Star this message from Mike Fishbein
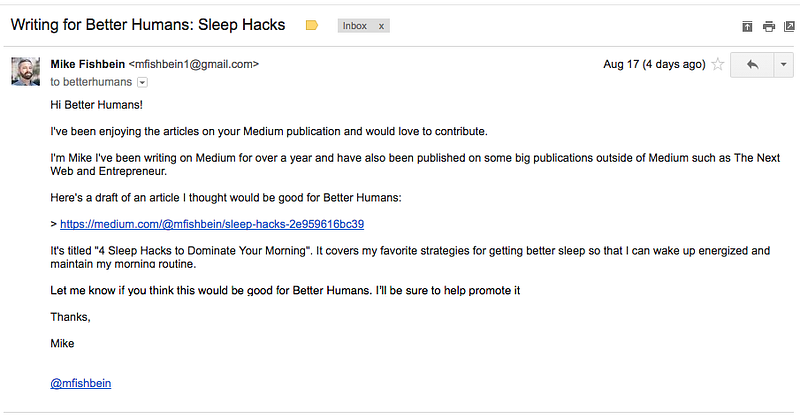This screenshot has height=418, width=800. pos(718,64)
